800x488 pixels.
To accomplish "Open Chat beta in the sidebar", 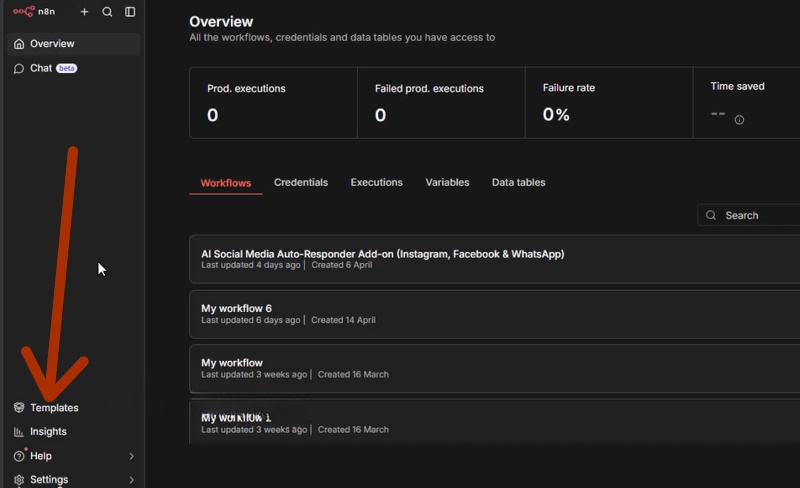I will 41,68.
